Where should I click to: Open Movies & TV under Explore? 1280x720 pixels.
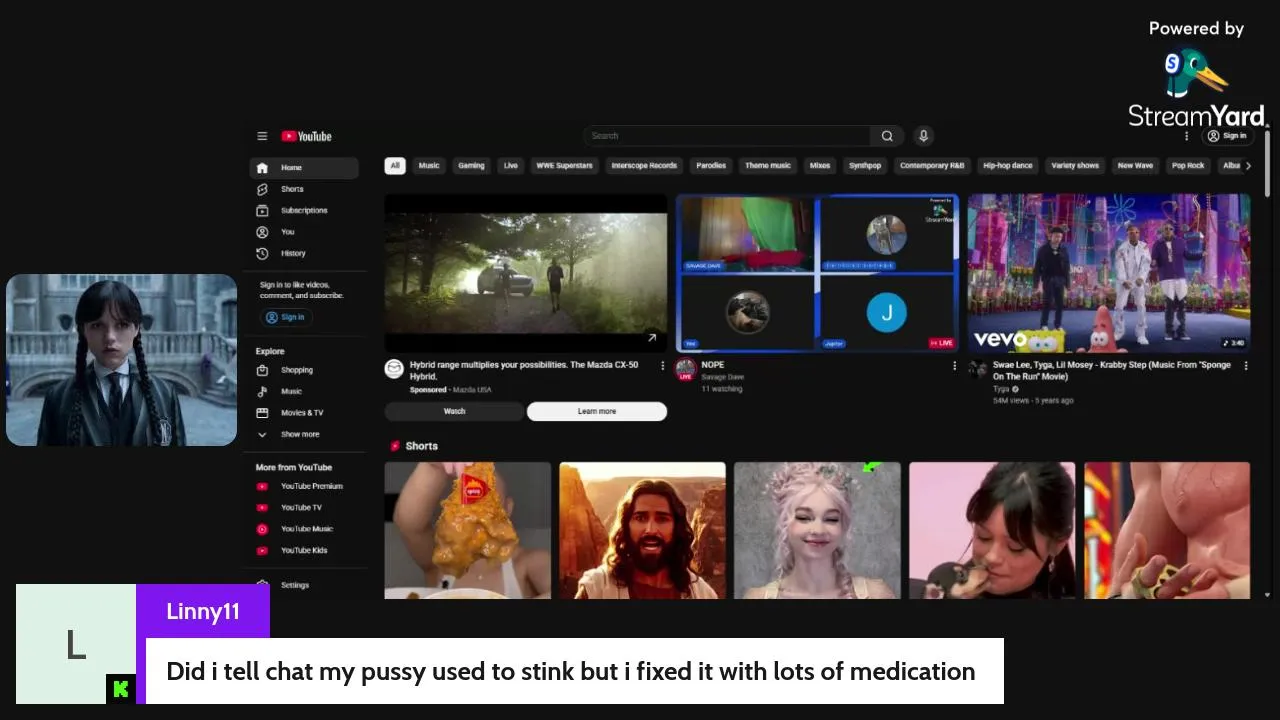pyautogui.click(x=304, y=413)
